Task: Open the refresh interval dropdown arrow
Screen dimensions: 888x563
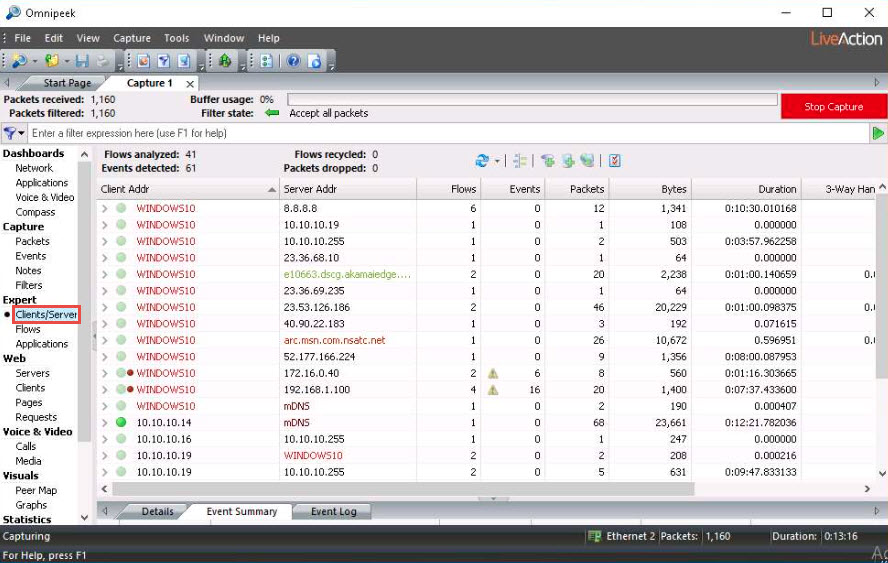Action: (x=497, y=161)
